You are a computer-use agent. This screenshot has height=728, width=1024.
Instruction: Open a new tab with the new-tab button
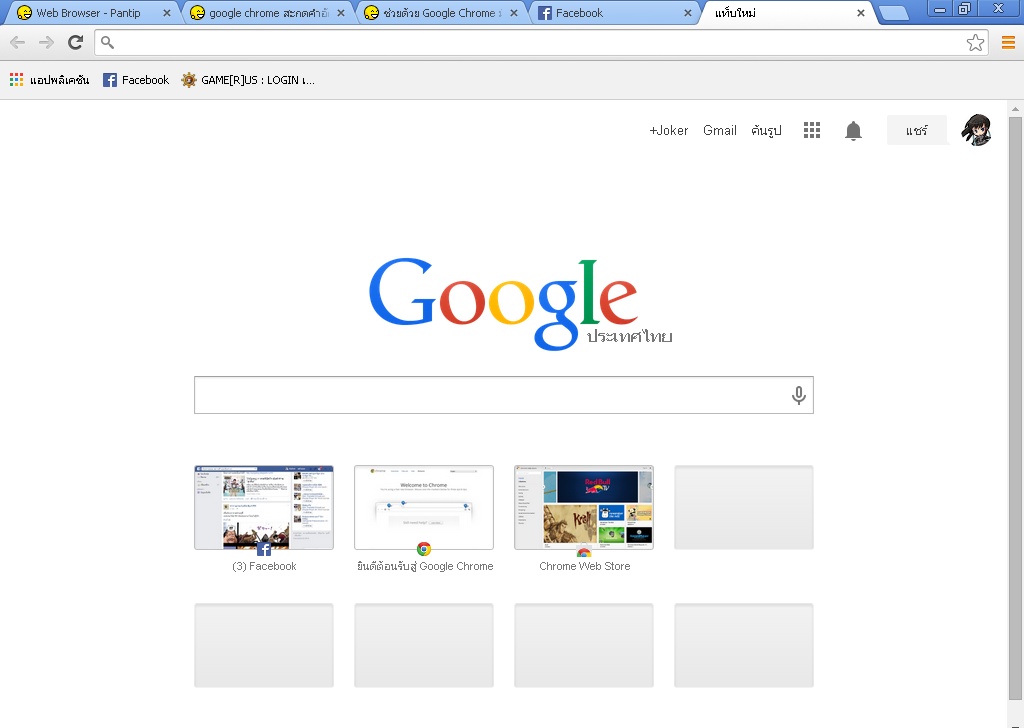(x=894, y=13)
